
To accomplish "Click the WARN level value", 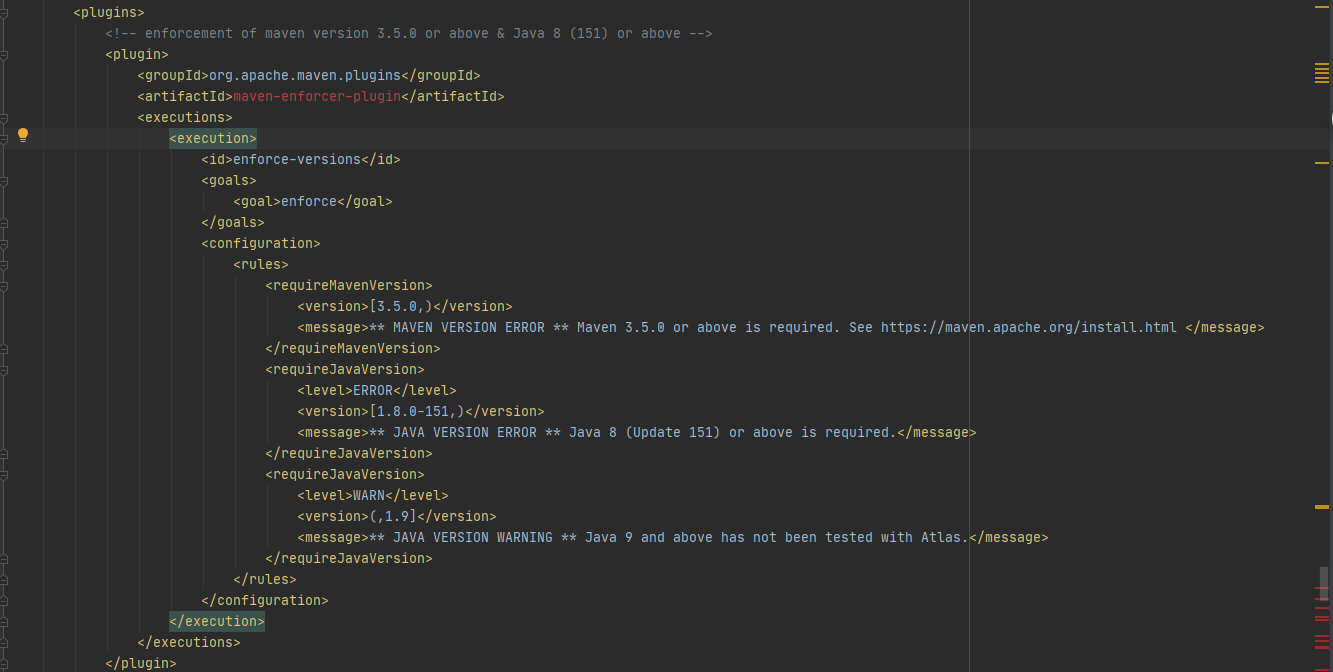I will pos(369,495).
